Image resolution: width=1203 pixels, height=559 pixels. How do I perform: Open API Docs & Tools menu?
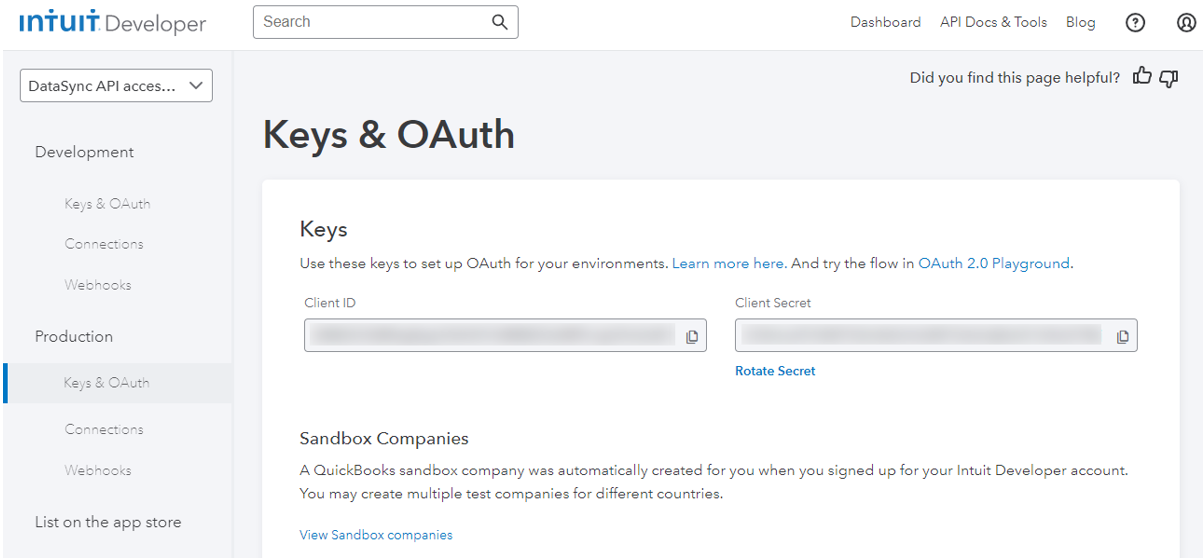pos(993,22)
